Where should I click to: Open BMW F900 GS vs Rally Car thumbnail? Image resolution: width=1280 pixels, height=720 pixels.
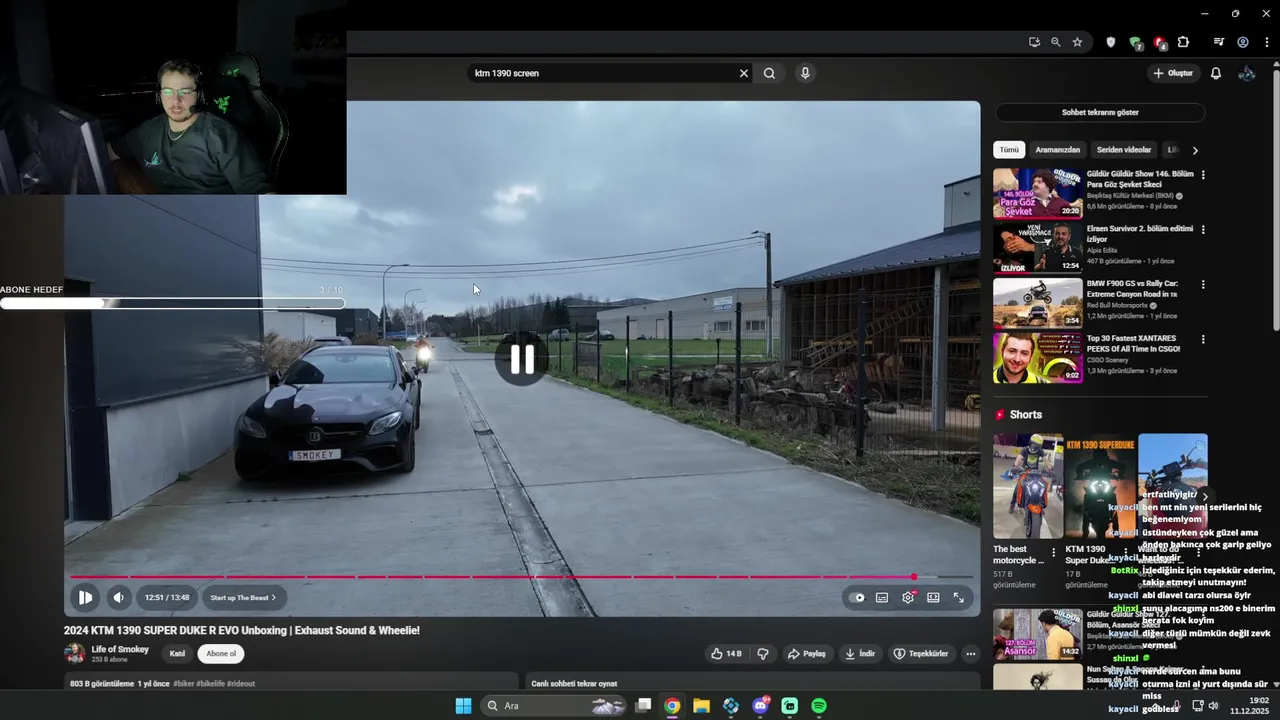1038,303
